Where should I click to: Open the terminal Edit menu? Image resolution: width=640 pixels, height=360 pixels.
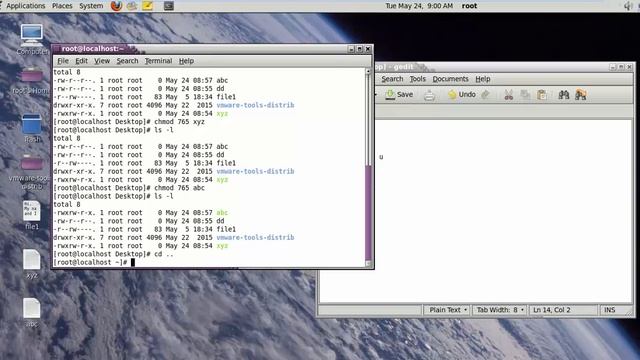(81, 61)
